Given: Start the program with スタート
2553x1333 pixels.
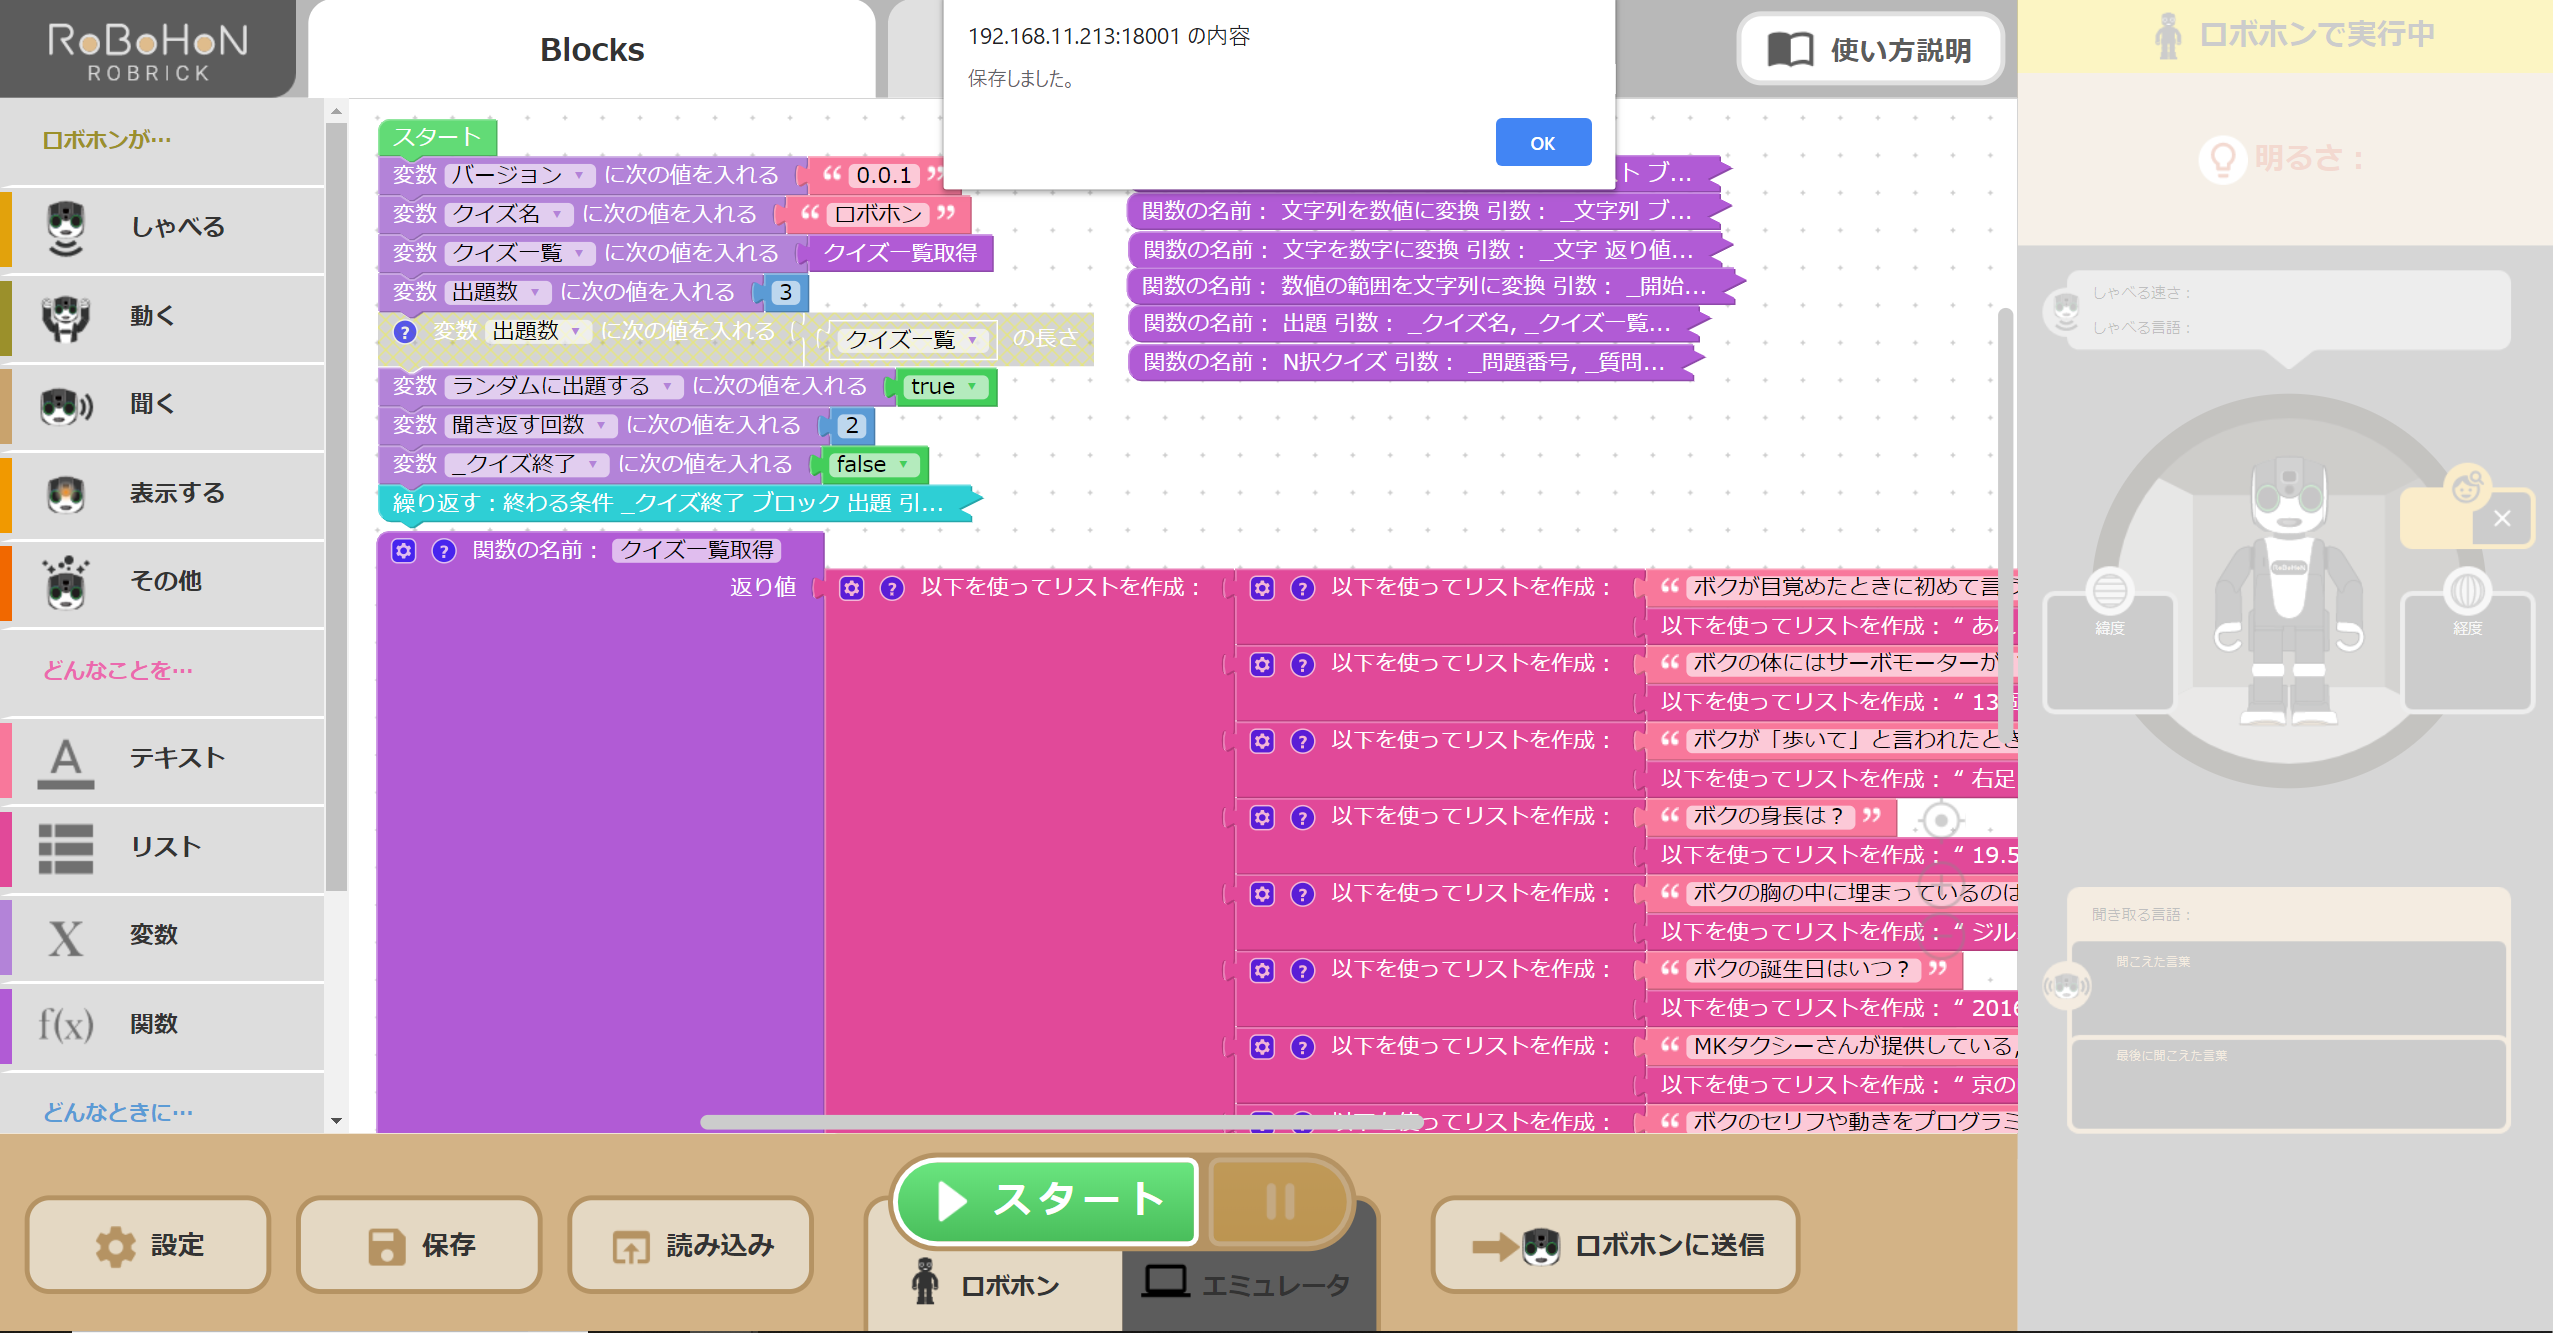Looking at the screenshot, I should (x=1046, y=1201).
